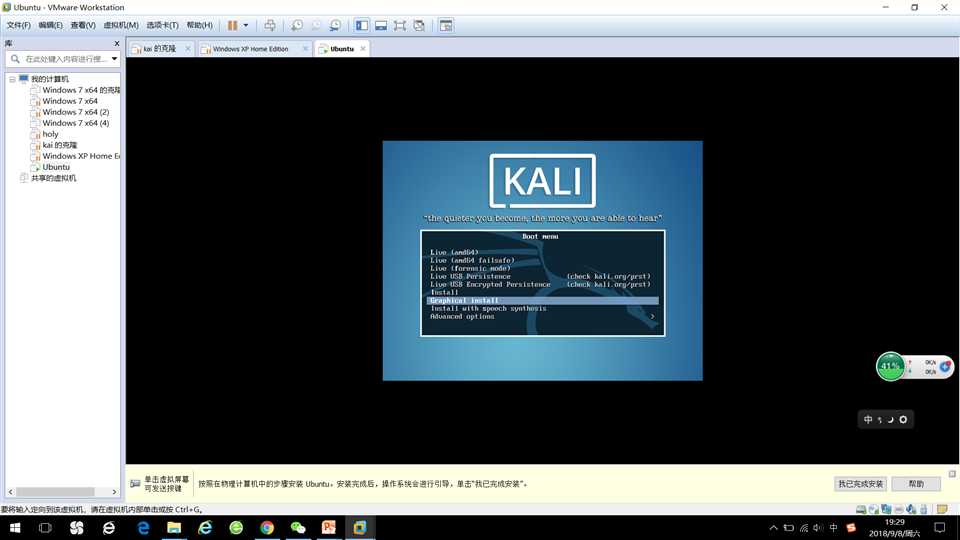Show hidden tray icons chevron
Screen dimensions: 960x540
(x=773, y=527)
